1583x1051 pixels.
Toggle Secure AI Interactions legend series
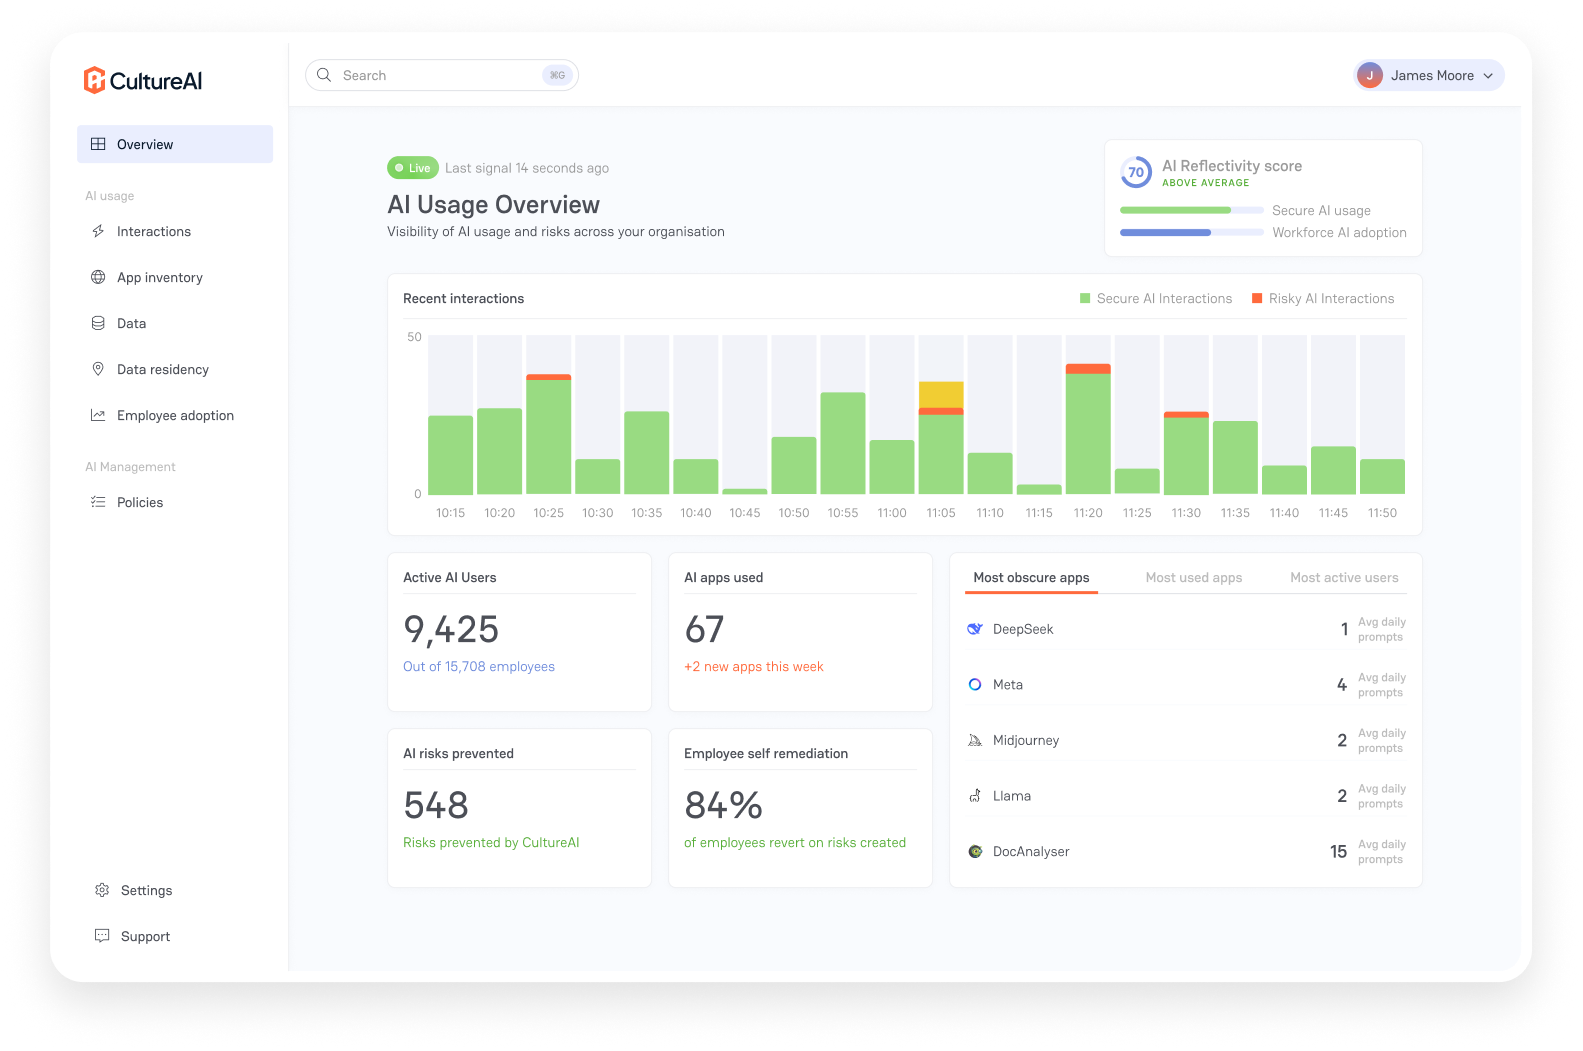1156,298
